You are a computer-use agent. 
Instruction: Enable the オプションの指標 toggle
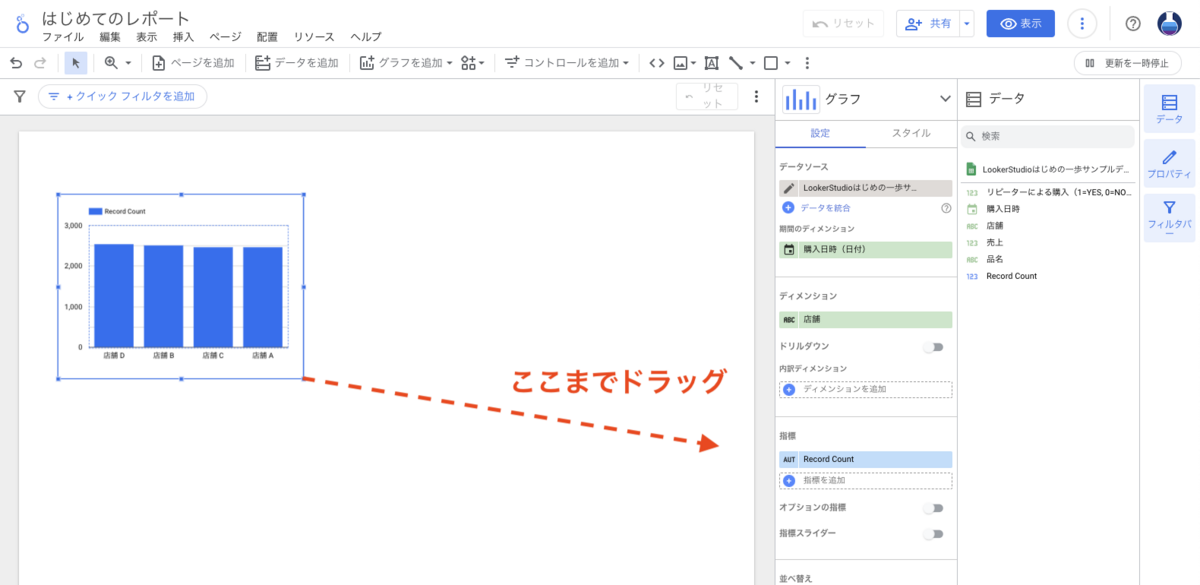tap(932, 508)
